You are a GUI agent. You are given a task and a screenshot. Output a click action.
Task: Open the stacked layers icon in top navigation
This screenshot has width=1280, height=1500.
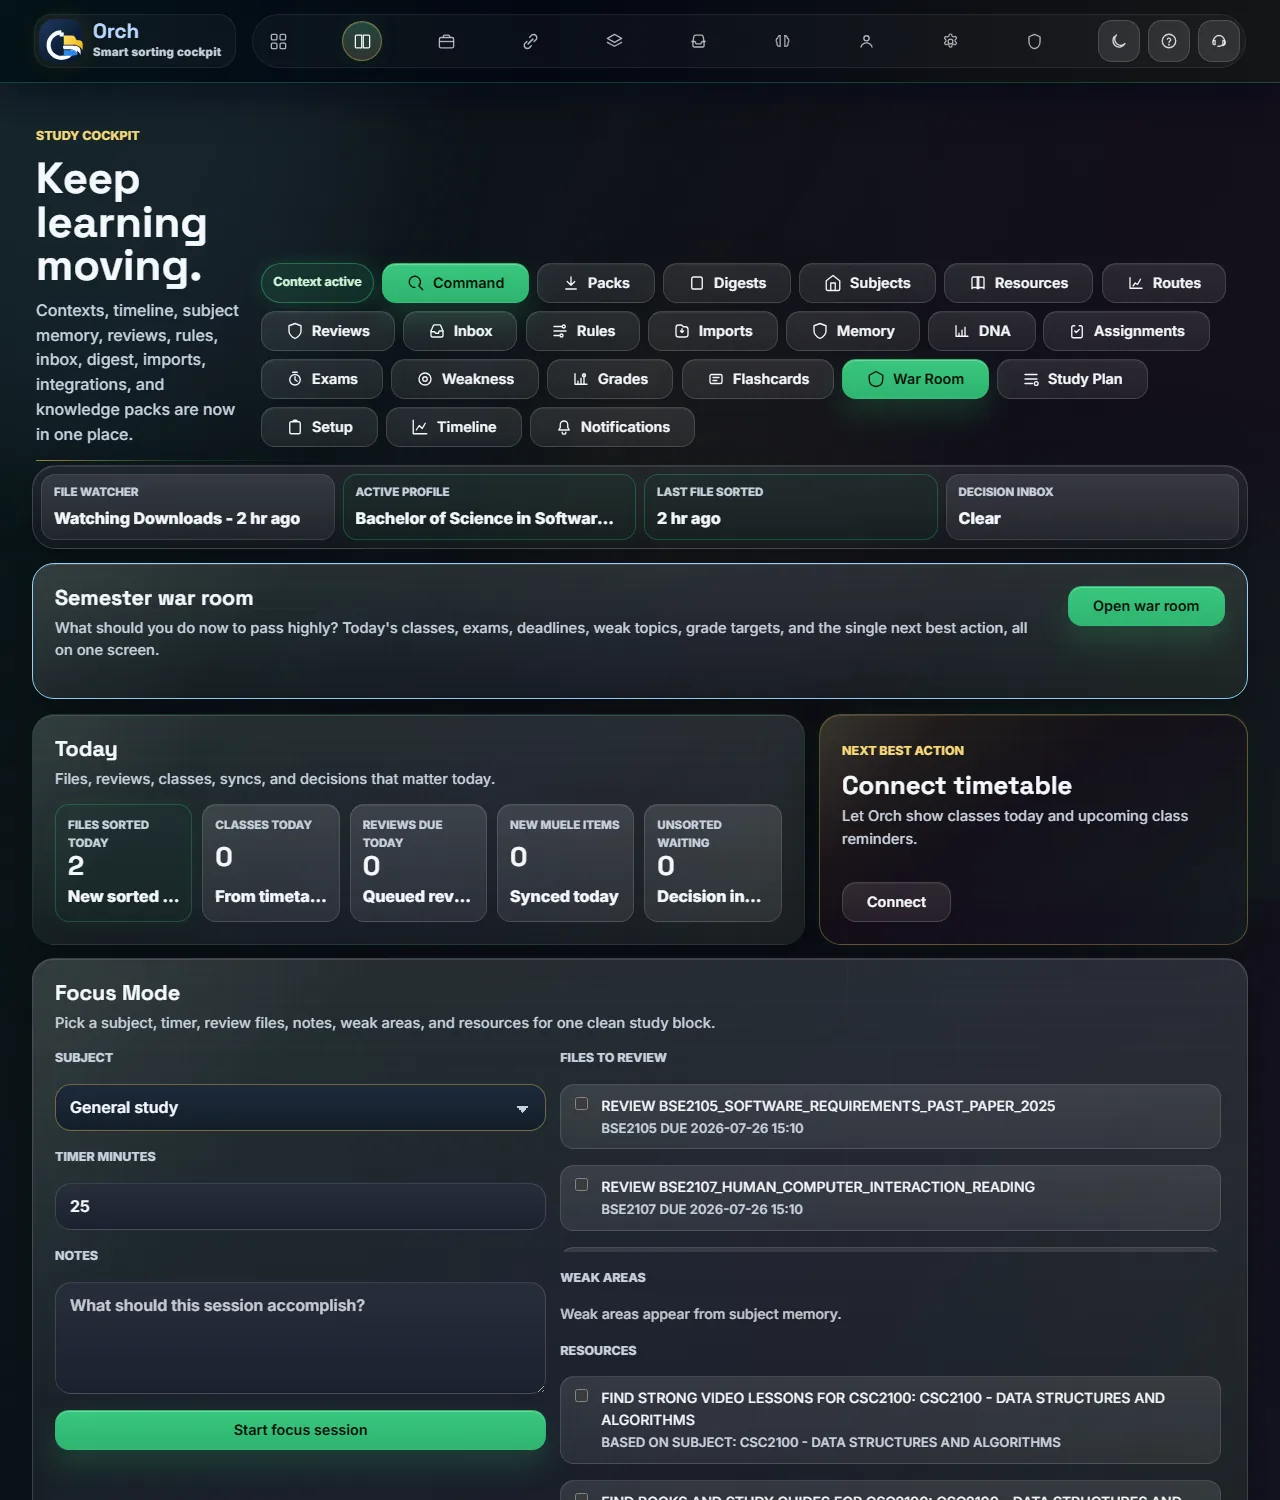pyautogui.click(x=614, y=41)
